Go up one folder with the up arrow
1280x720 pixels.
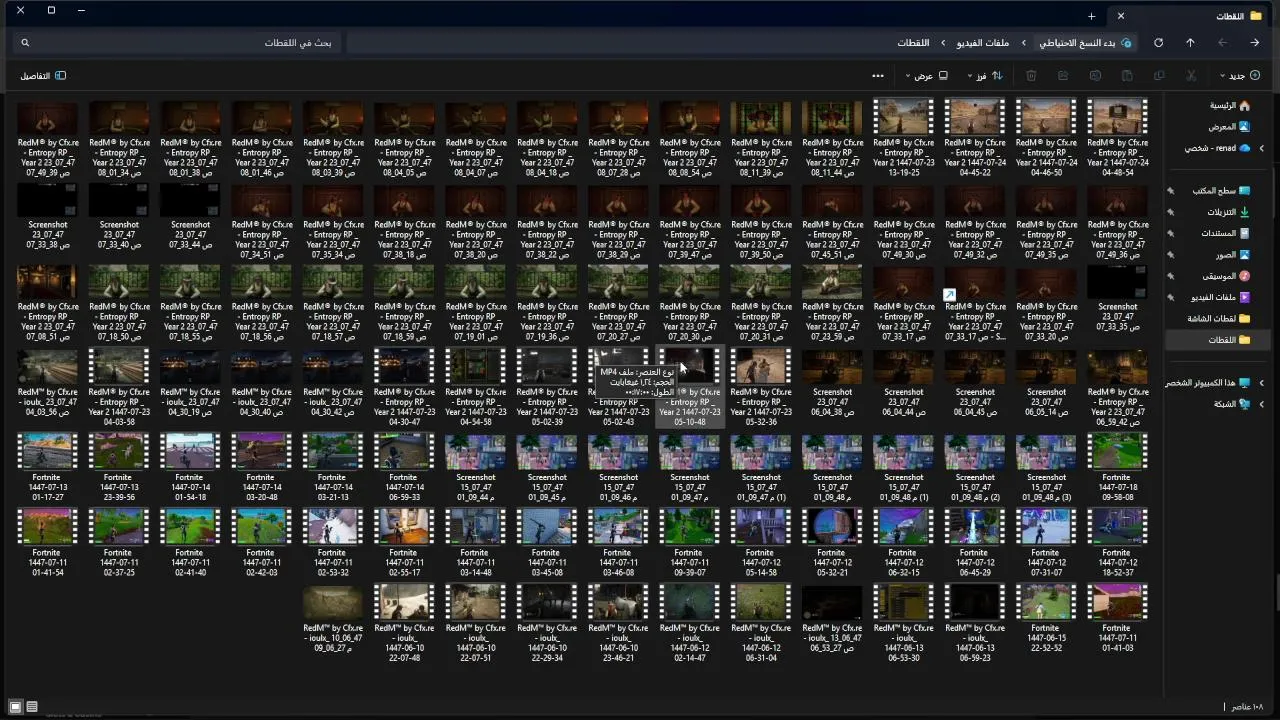pyautogui.click(x=1190, y=43)
